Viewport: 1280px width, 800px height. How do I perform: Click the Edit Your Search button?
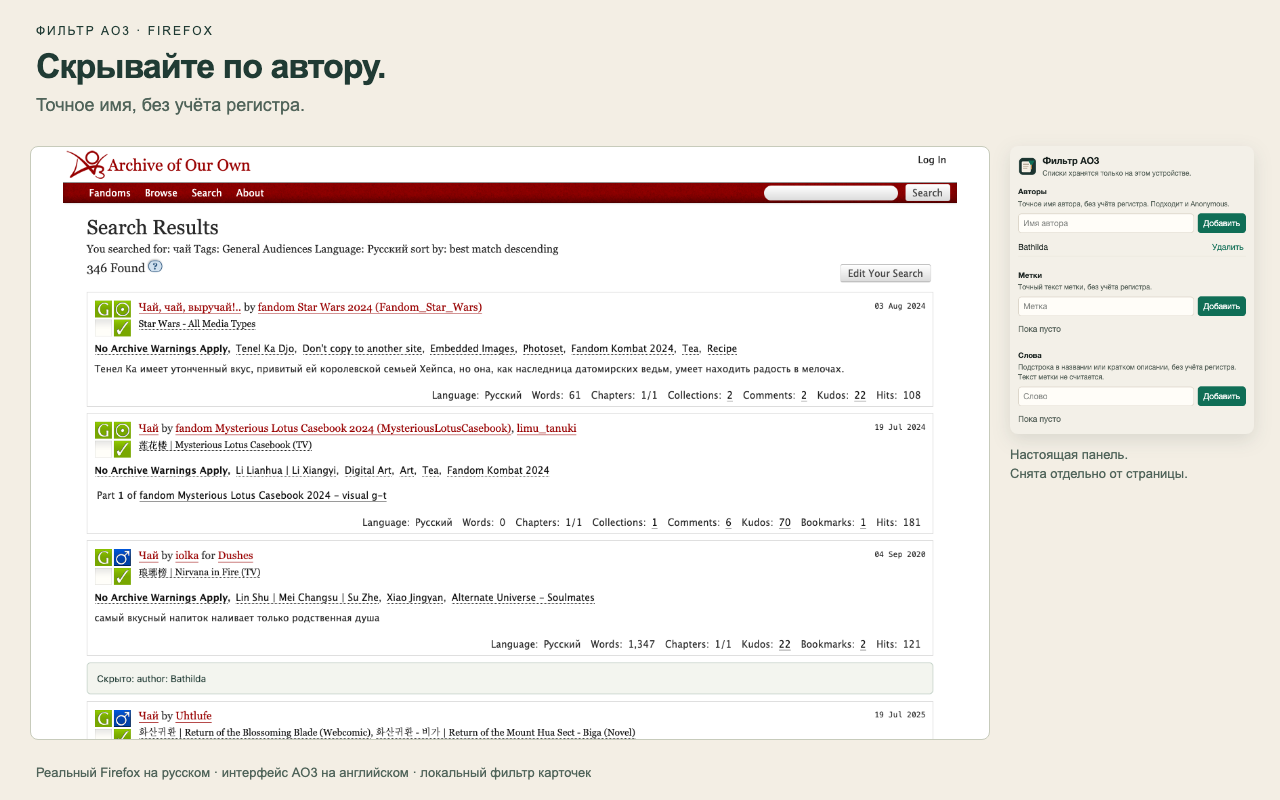click(x=885, y=274)
